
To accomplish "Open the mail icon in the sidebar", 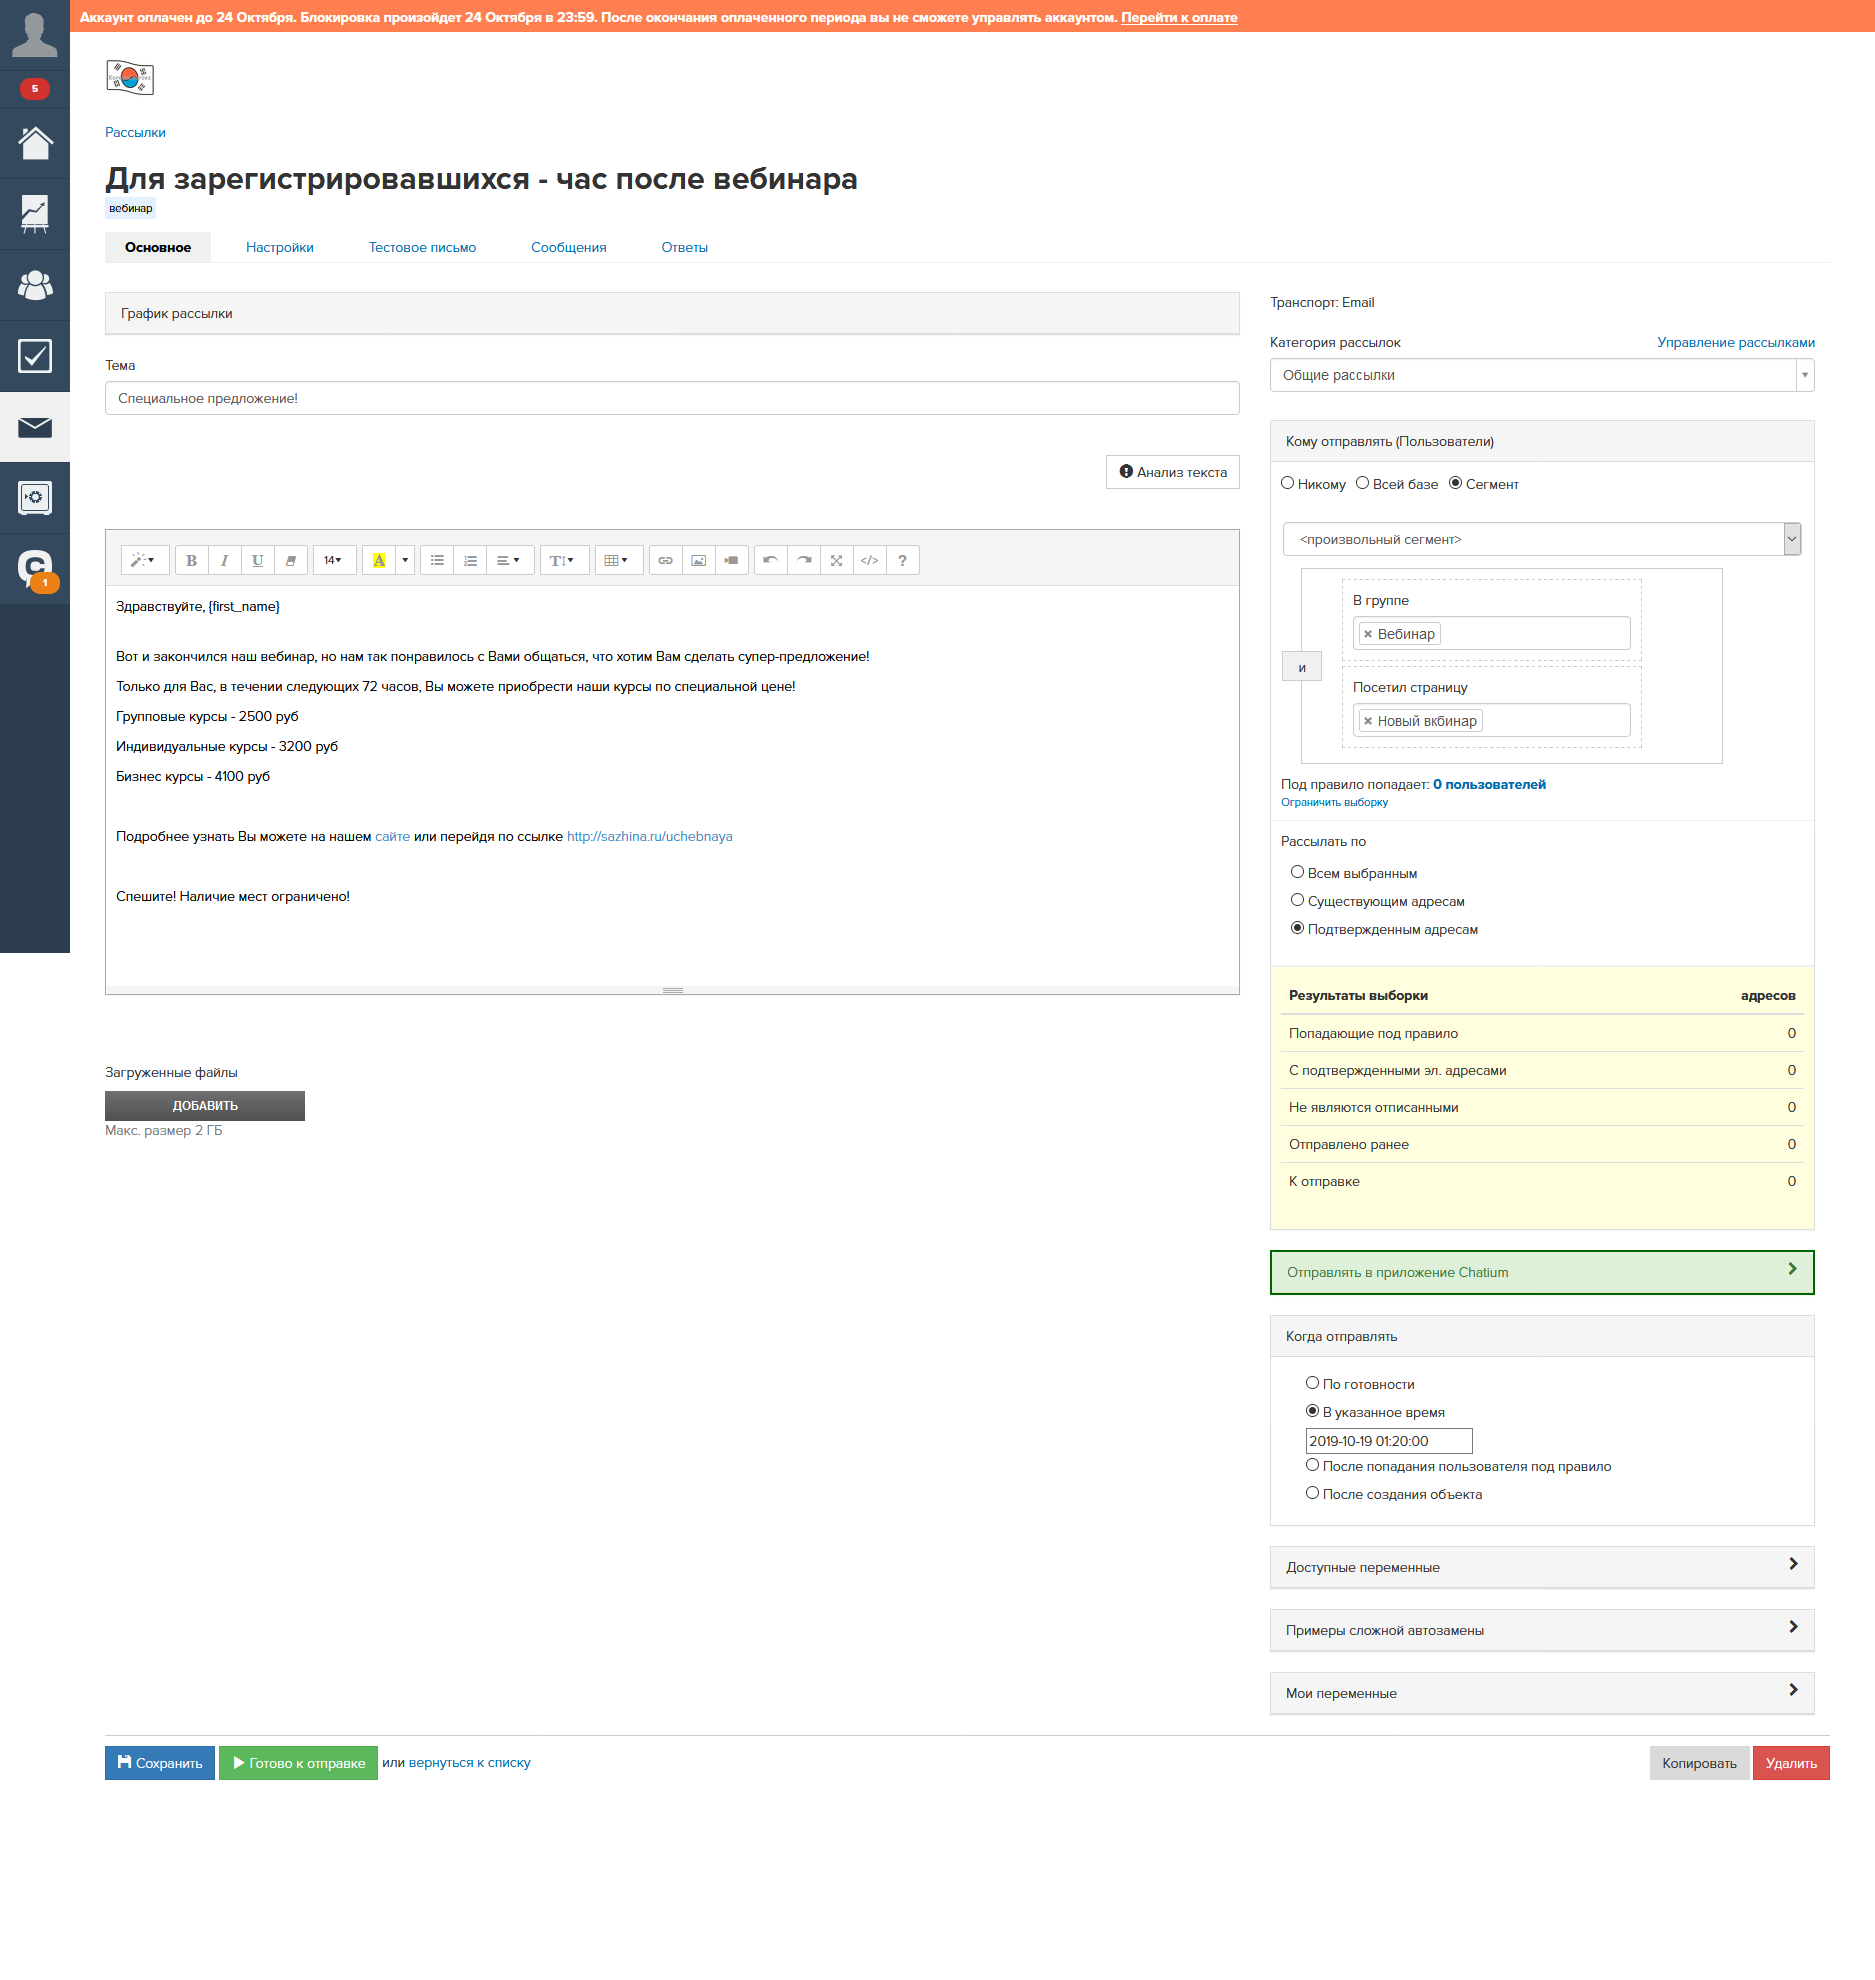I will [35, 427].
